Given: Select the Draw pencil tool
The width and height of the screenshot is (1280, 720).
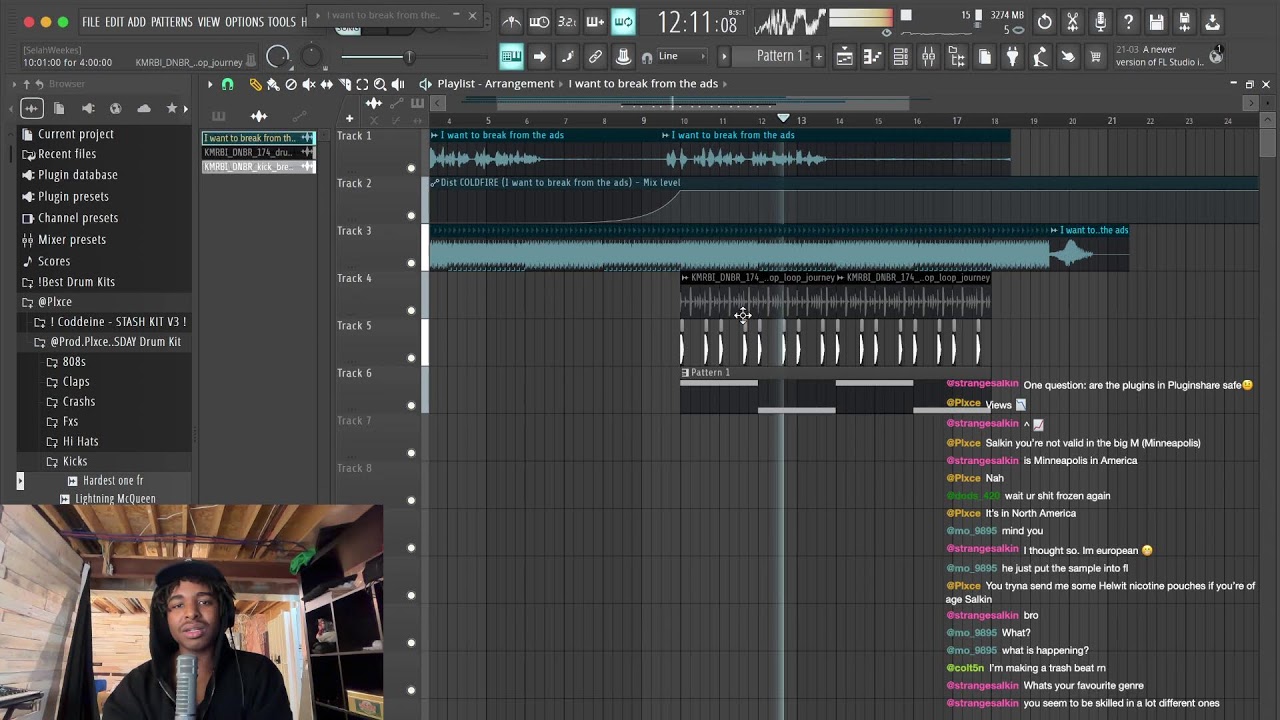Looking at the screenshot, I should pyautogui.click(x=255, y=85).
